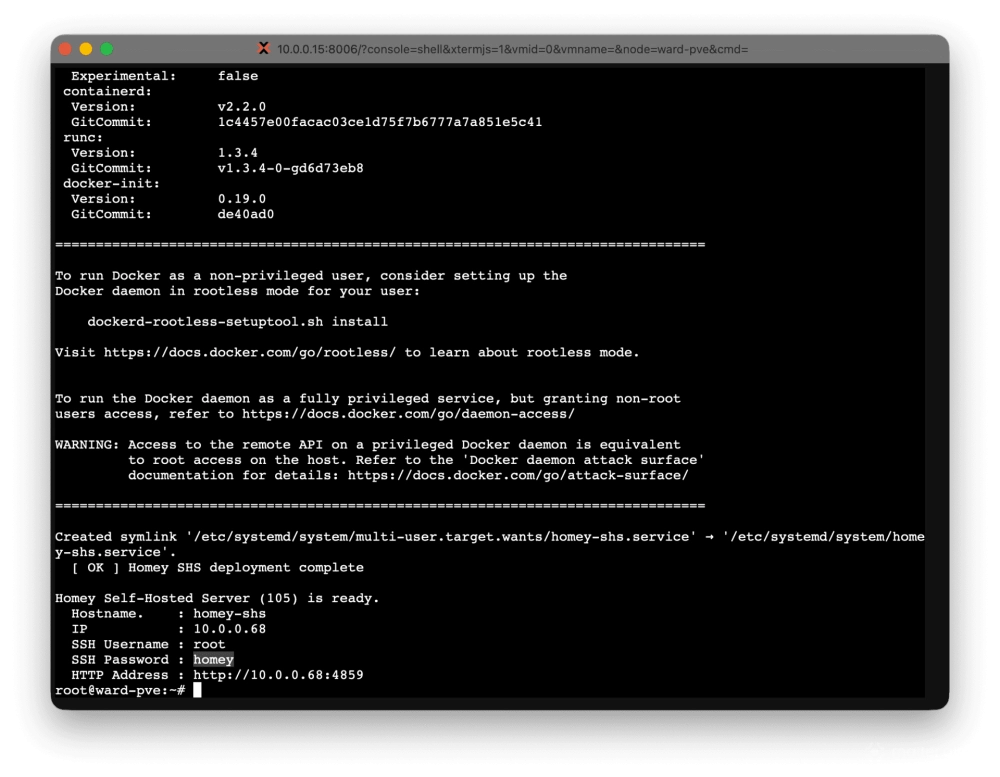Click the terminal cursor block at prompt
Screen dimensions: 1000x777
197,690
